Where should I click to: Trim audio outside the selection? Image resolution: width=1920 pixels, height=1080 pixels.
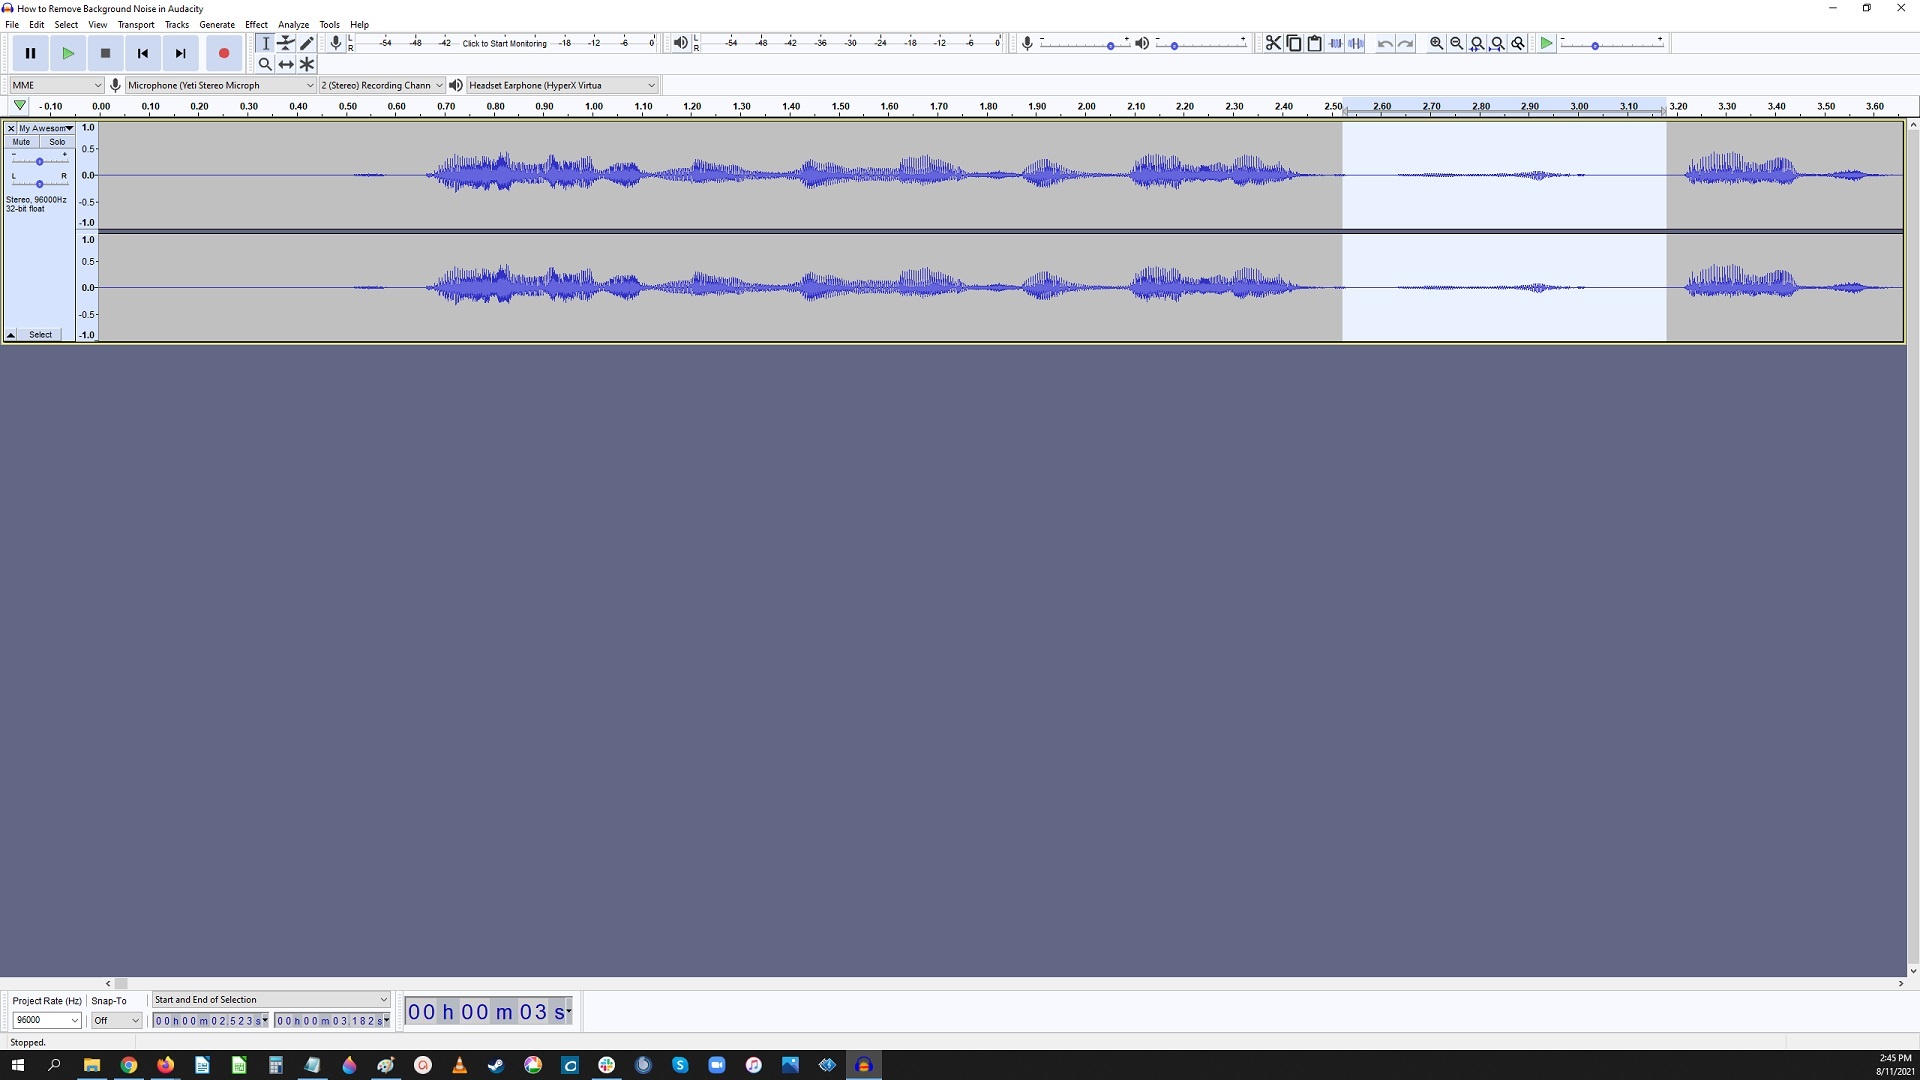pos(1335,43)
